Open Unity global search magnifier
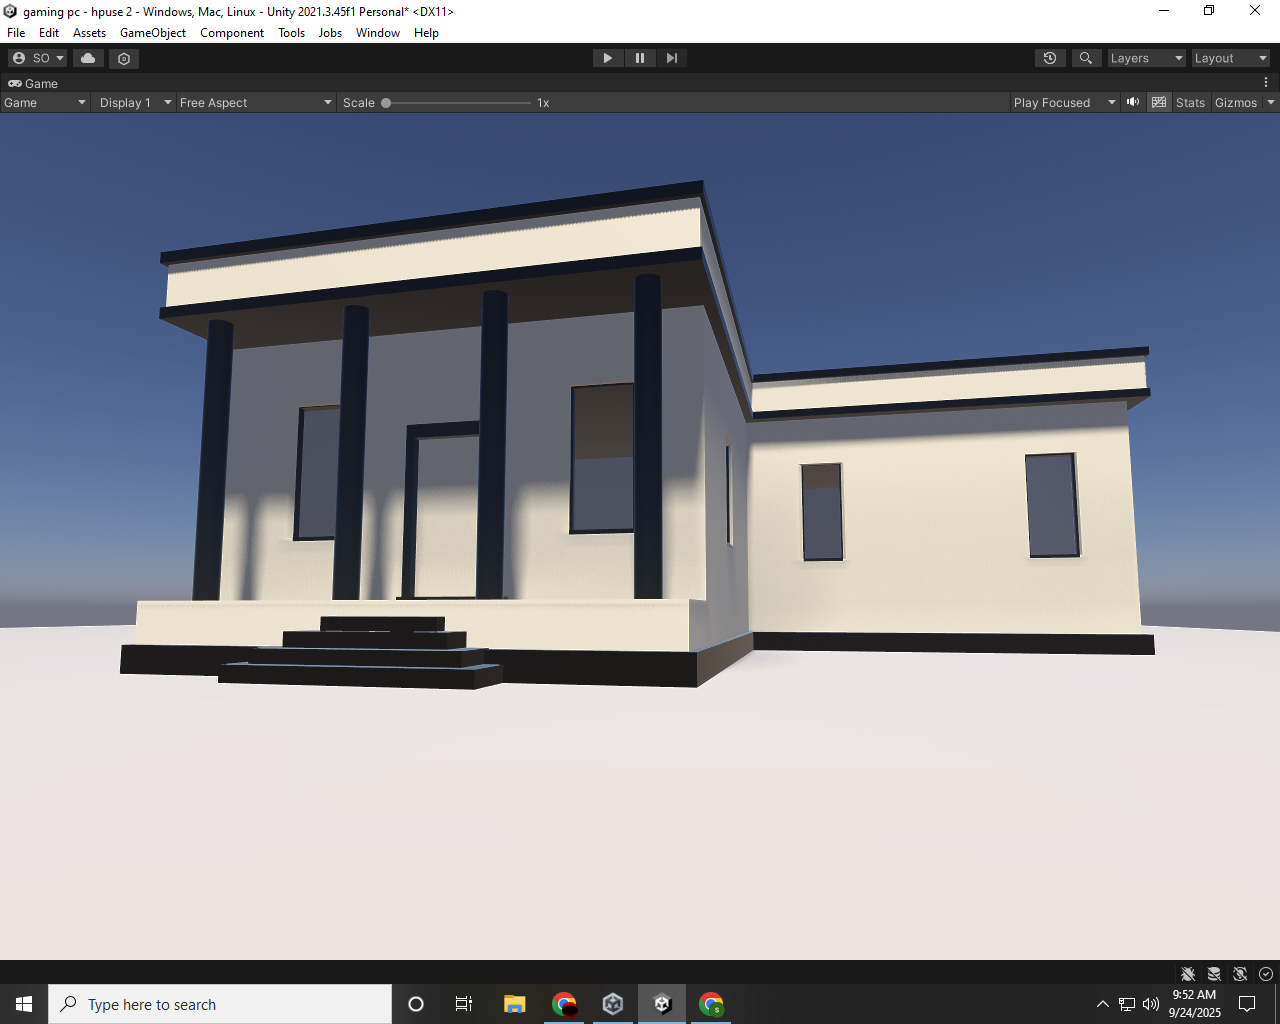This screenshot has height=1024, width=1280. point(1086,58)
